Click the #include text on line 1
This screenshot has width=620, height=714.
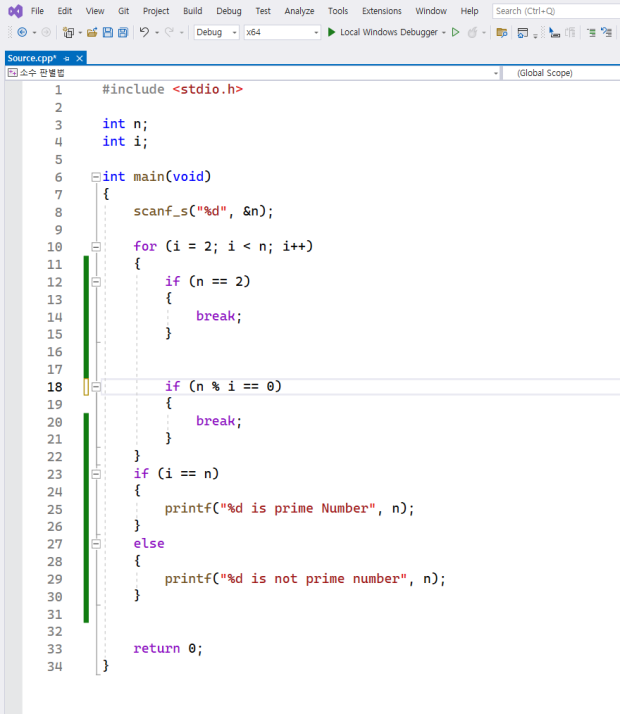coord(133,89)
